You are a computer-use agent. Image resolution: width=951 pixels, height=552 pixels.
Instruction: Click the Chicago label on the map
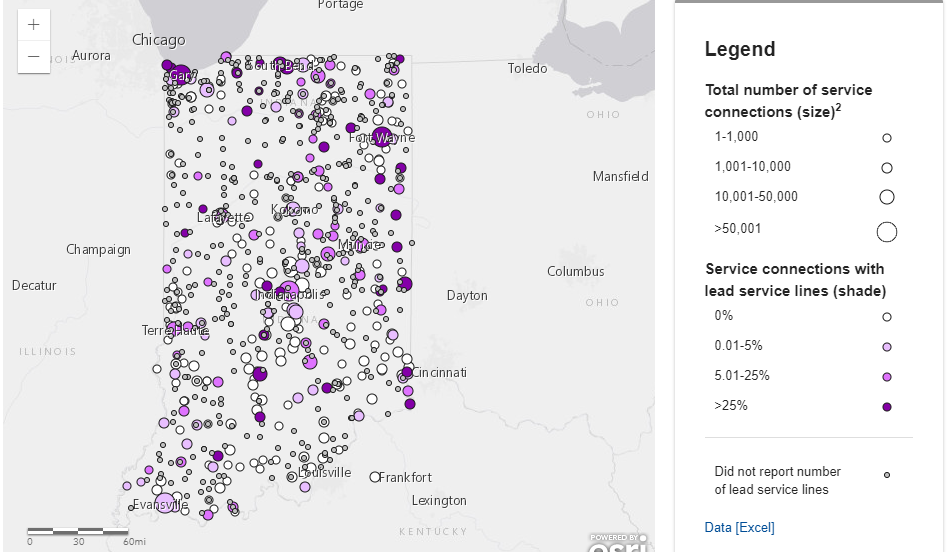click(x=158, y=40)
